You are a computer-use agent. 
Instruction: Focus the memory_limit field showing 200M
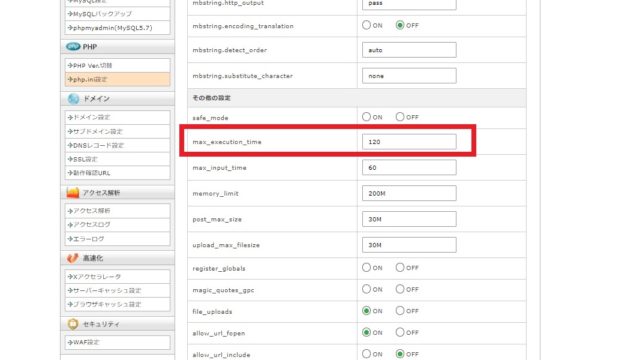[409, 193]
